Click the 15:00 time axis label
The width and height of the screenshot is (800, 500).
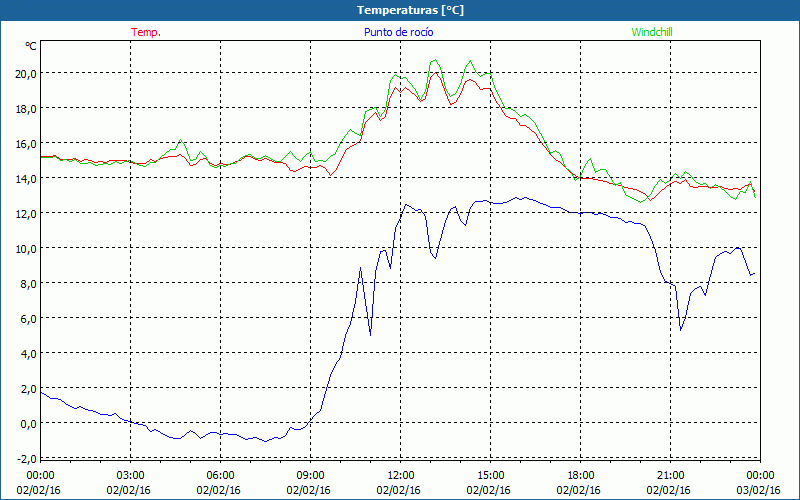490,476
